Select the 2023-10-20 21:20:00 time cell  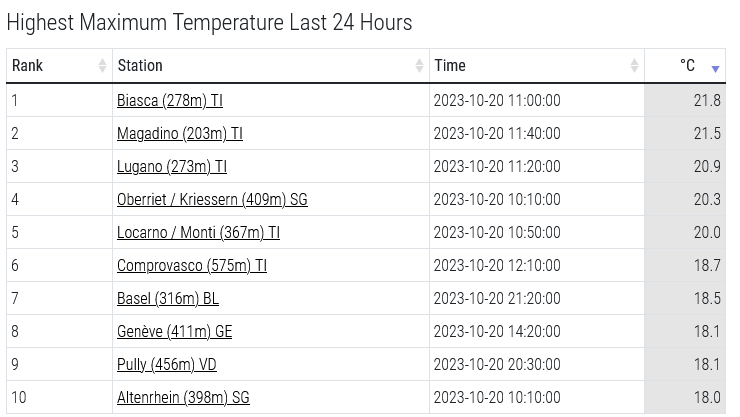point(537,299)
